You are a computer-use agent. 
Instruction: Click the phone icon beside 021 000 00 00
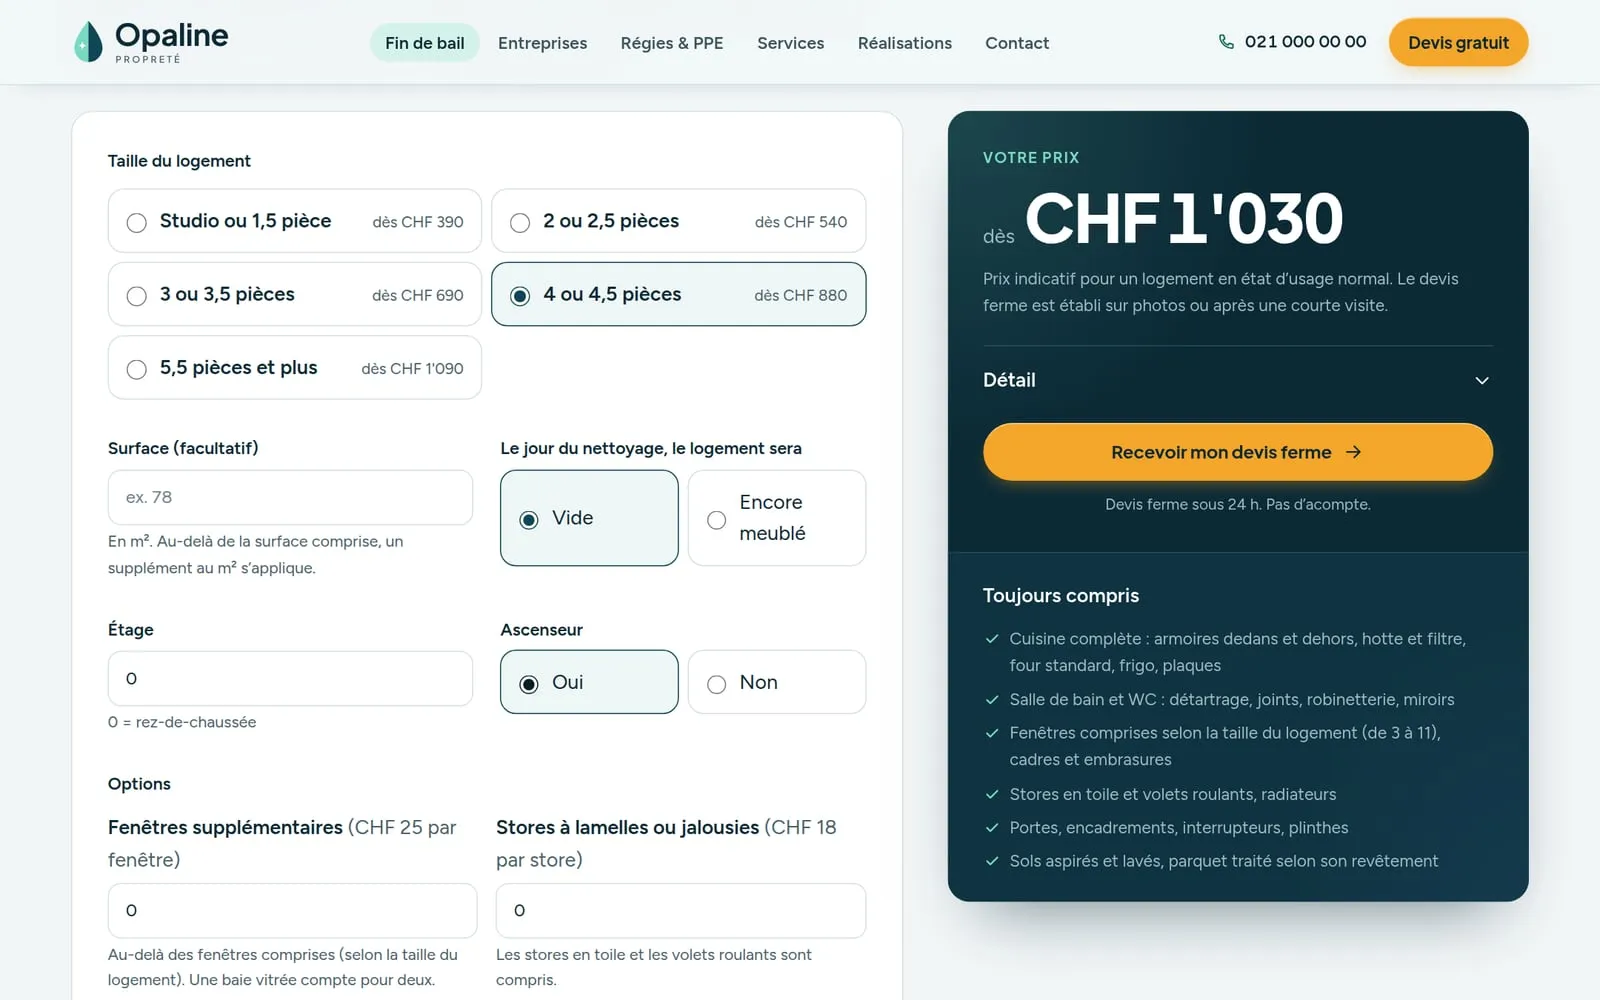(1226, 42)
